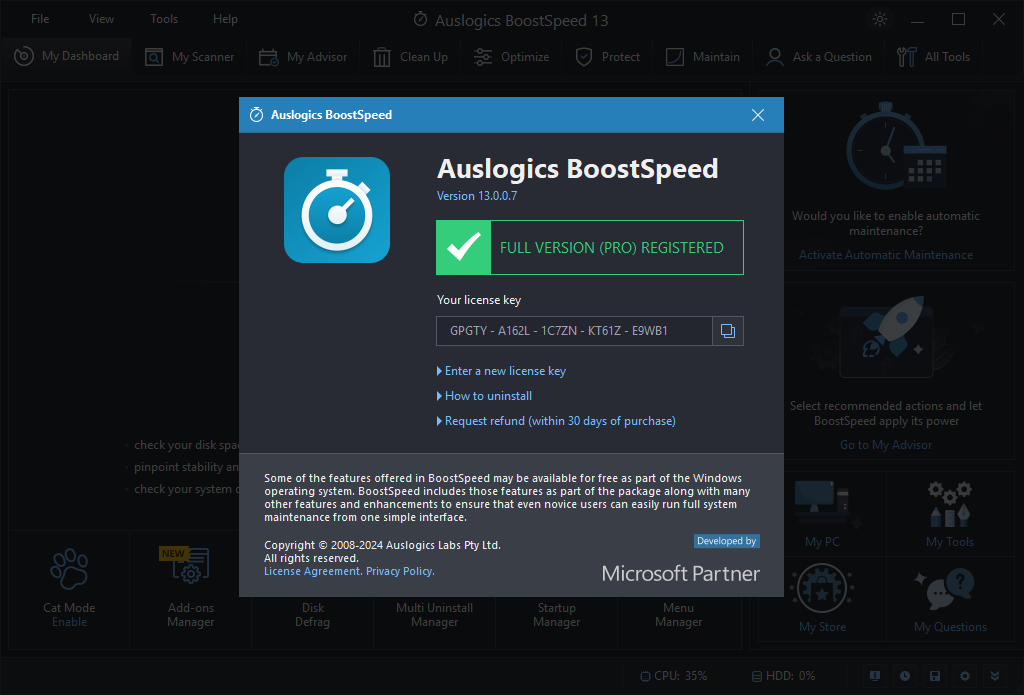1024x695 pixels.
Task: Switch to My Dashboard tab
Action: (66, 56)
